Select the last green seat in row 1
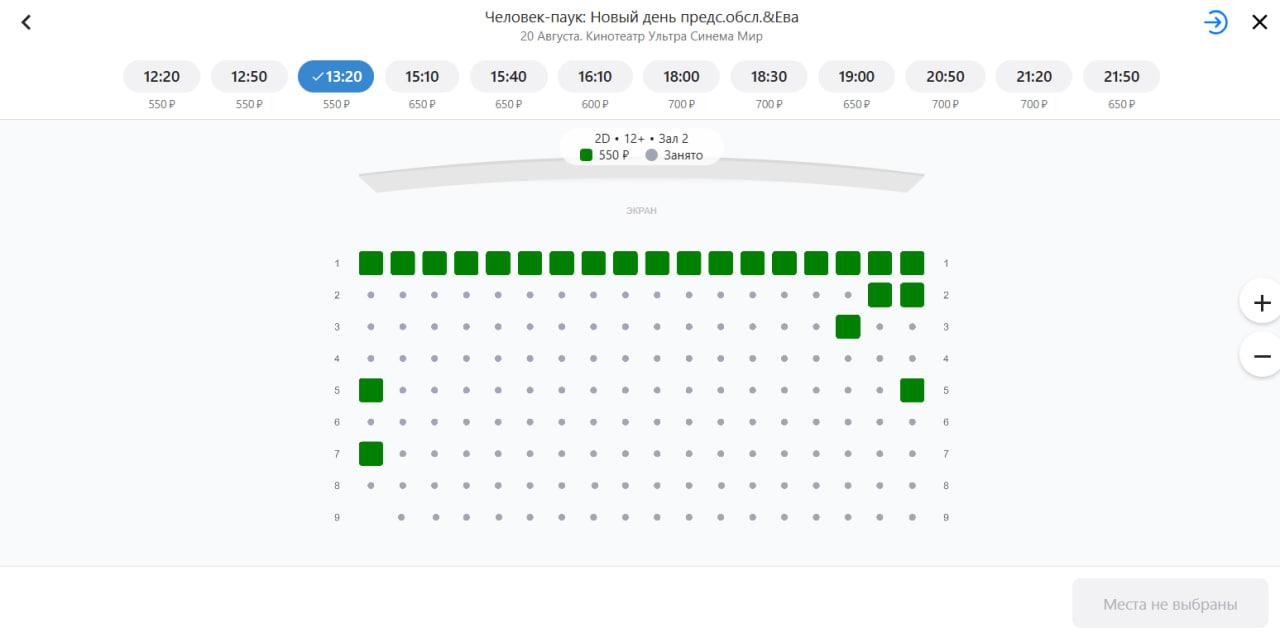This screenshot has height=632, width=1280. [912, 263]
